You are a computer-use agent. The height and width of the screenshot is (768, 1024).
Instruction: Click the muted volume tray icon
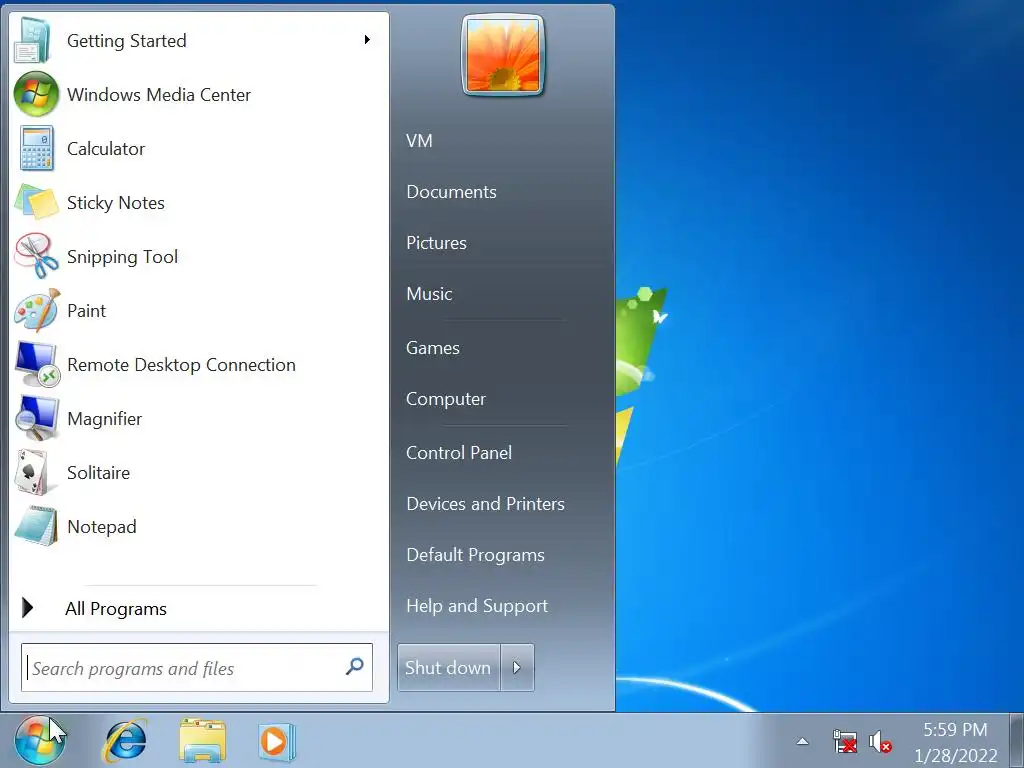(x=880, y=742)
